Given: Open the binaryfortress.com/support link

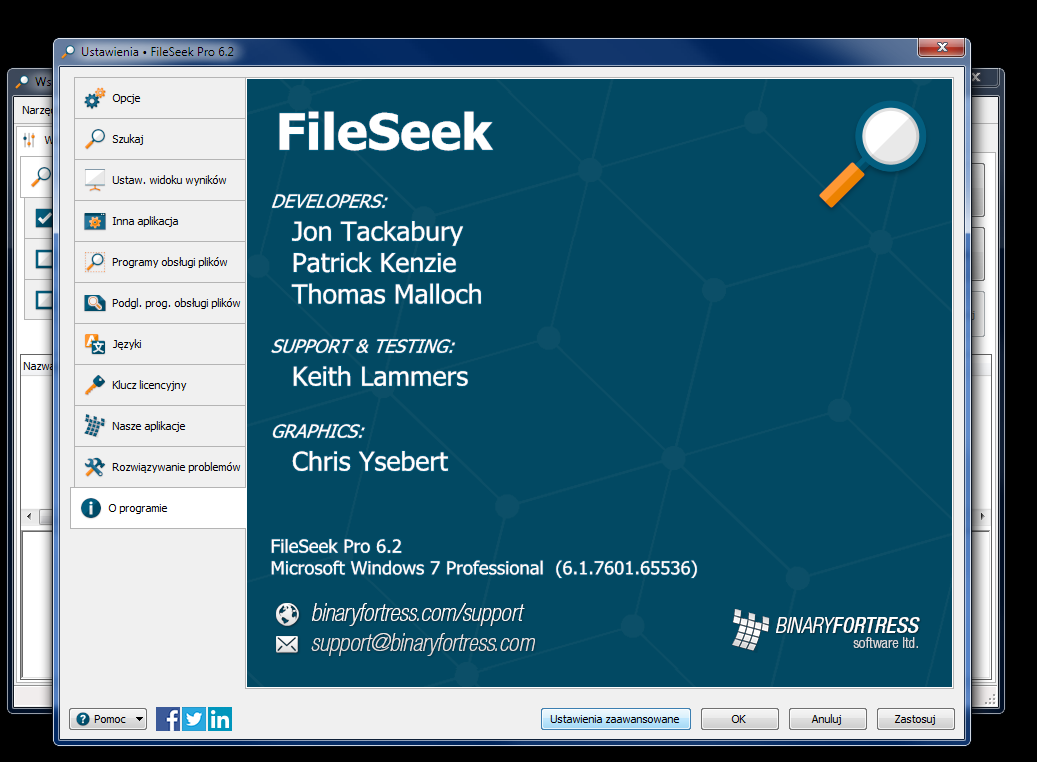Looking at the screenshot, I should tap(417, 613).
